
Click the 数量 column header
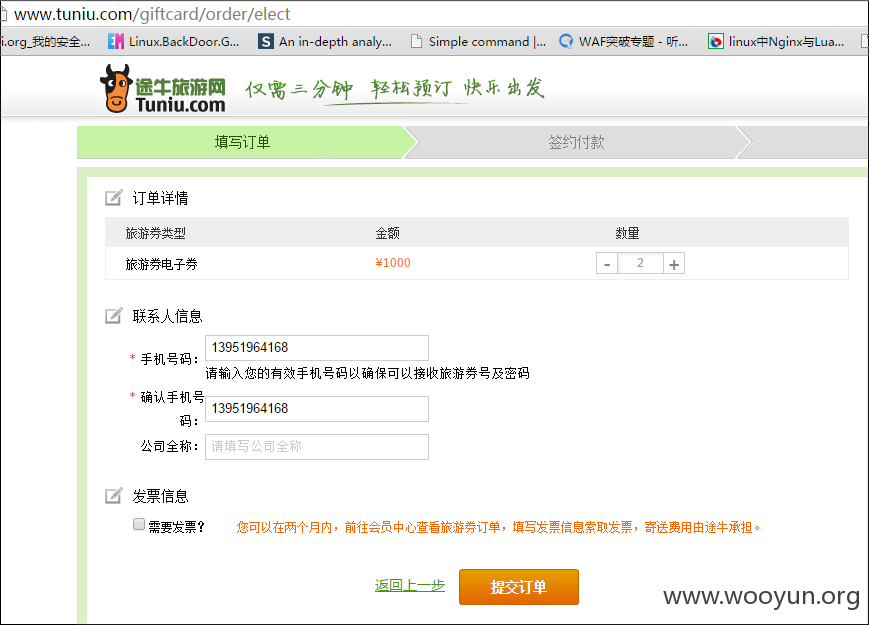click(627, 233)
